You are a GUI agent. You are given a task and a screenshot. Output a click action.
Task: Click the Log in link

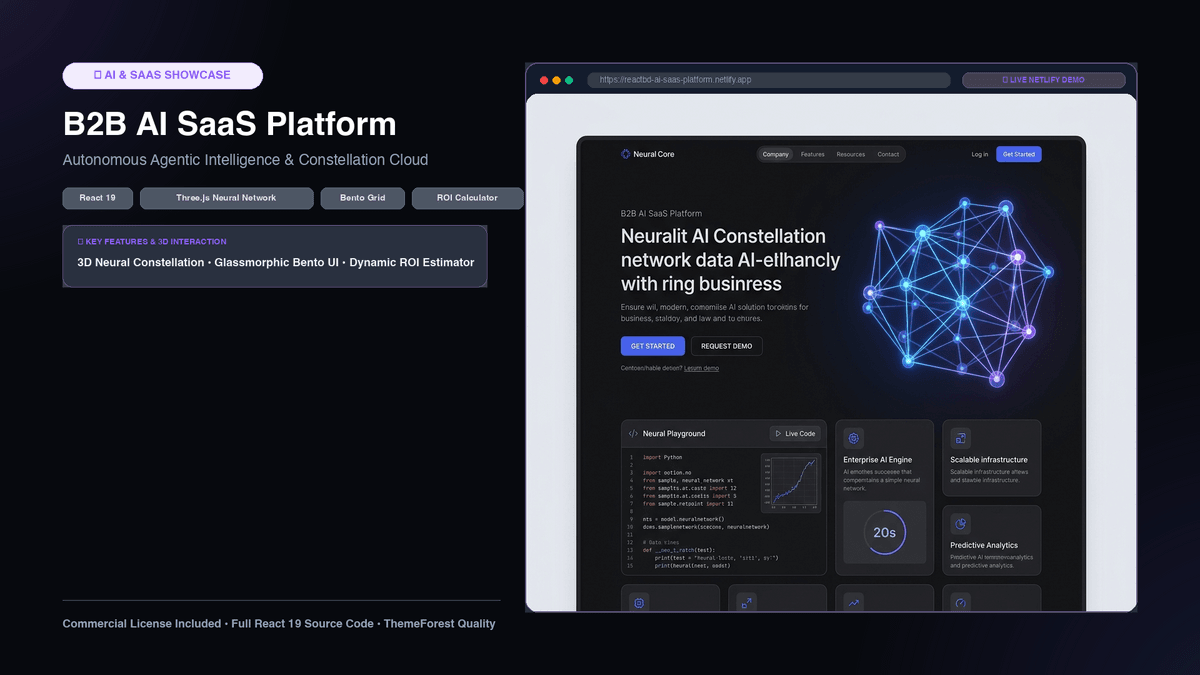coord(980,154)
